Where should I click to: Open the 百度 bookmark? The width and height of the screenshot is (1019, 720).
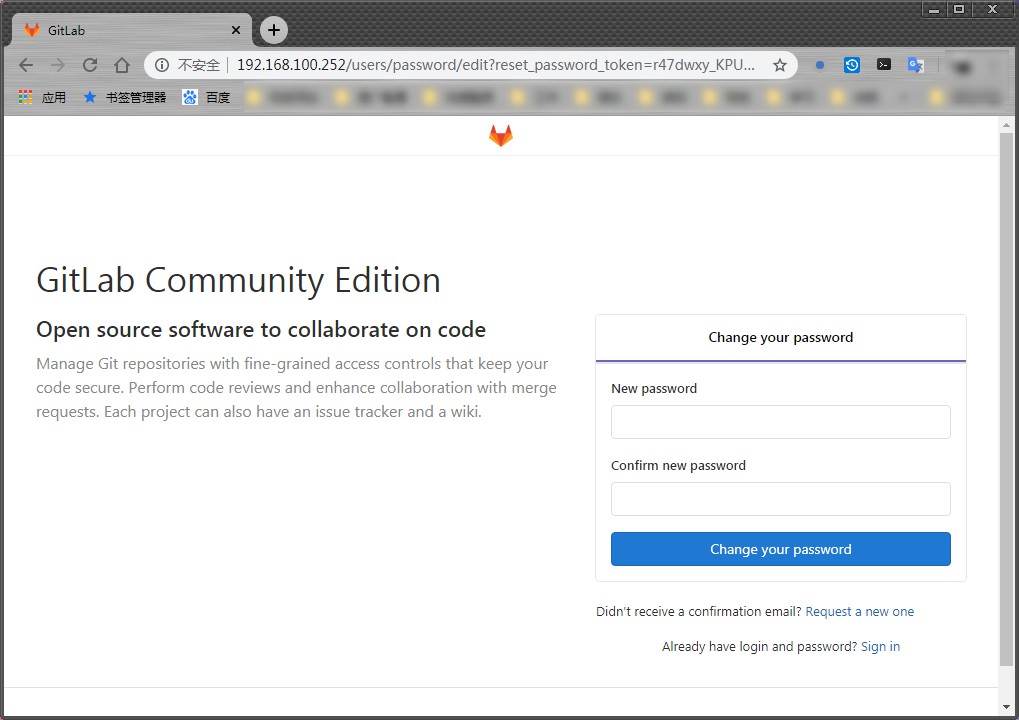(207, 97)
